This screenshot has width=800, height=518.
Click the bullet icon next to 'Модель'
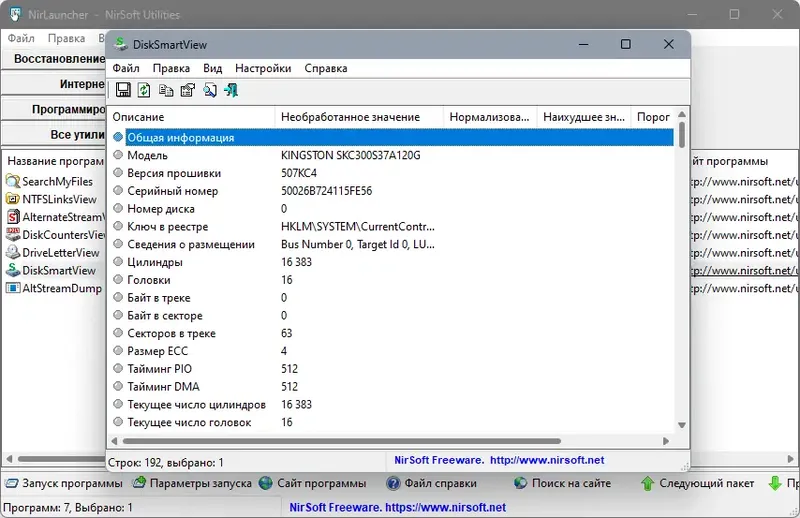118,155
